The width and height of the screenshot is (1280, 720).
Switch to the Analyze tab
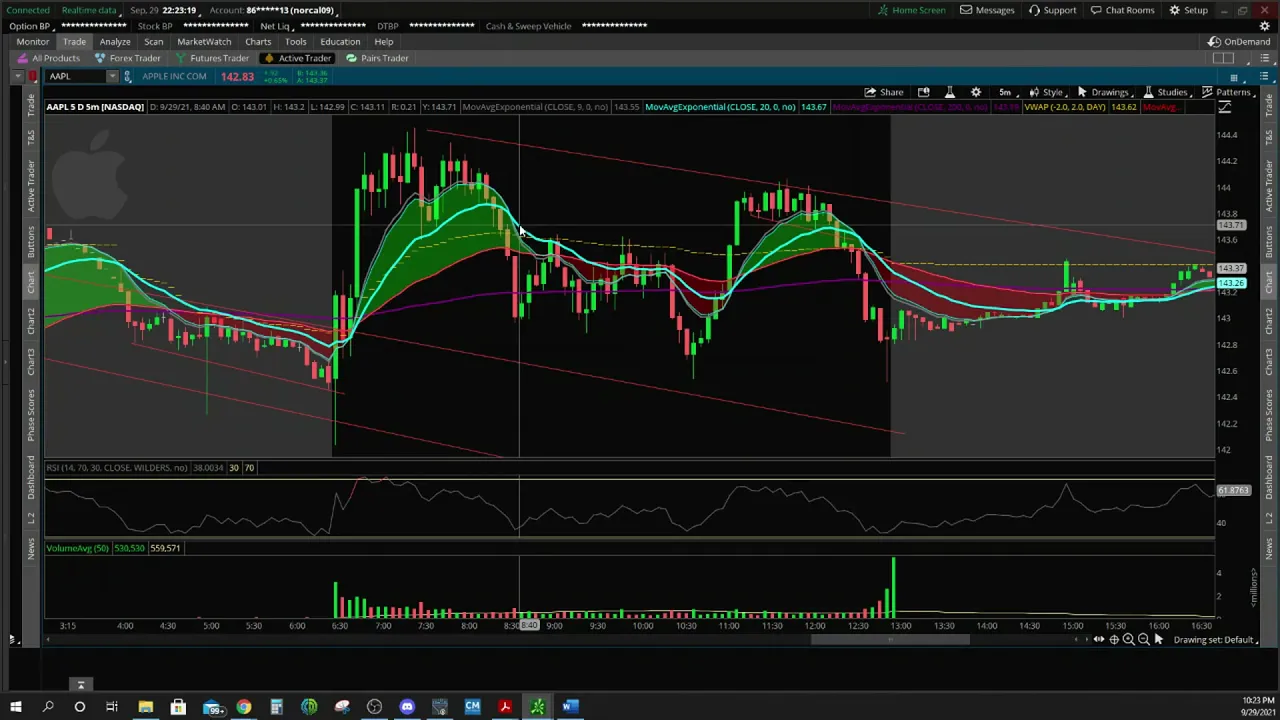(115, 42)
